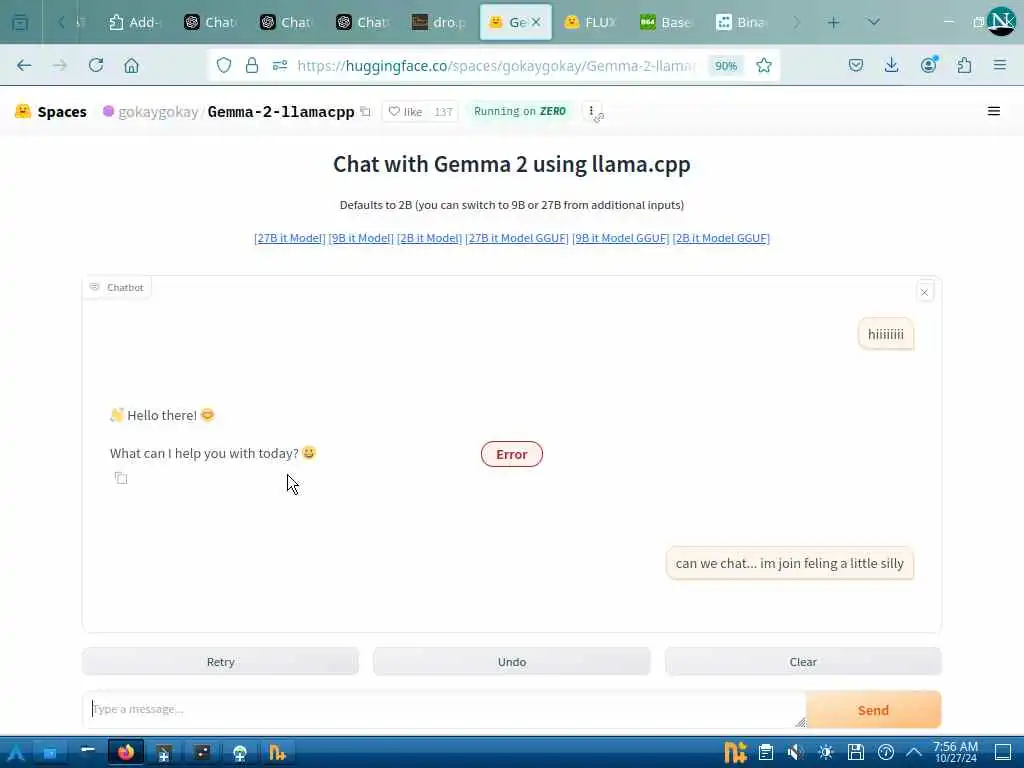
Task: Open the volume control in tray
Action: point(795,753)
